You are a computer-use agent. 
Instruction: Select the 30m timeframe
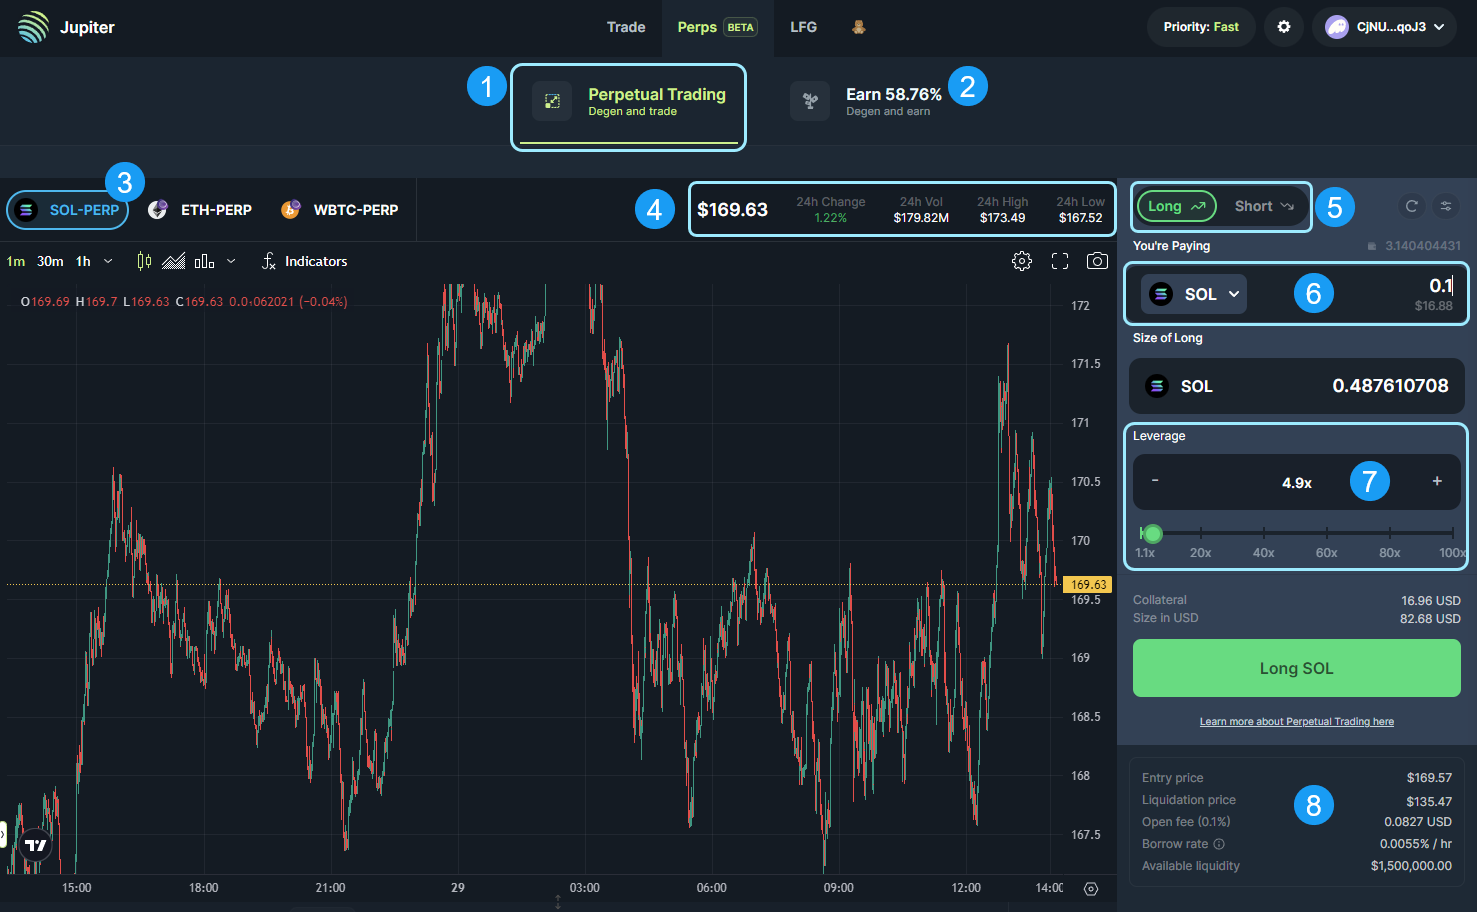coord(50,261)
